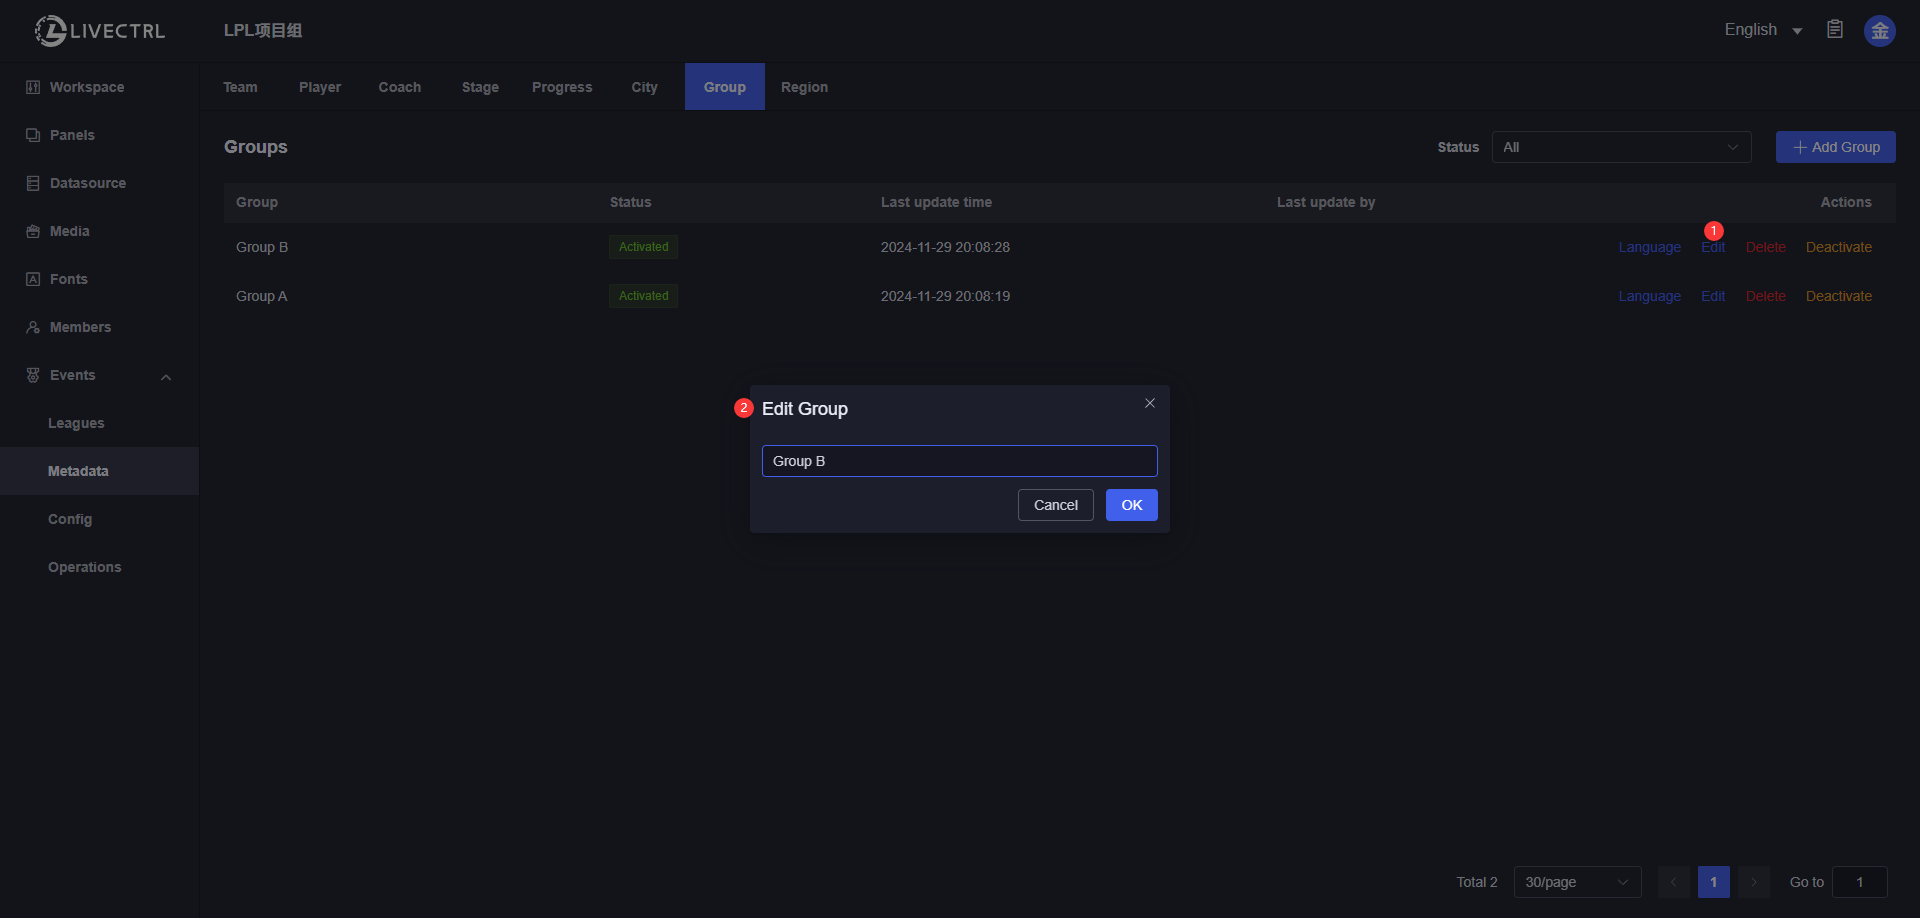Screen dimensions: 1920x918
Task: Click the Panels icon in sidebar
Action: tap(33, 135)
